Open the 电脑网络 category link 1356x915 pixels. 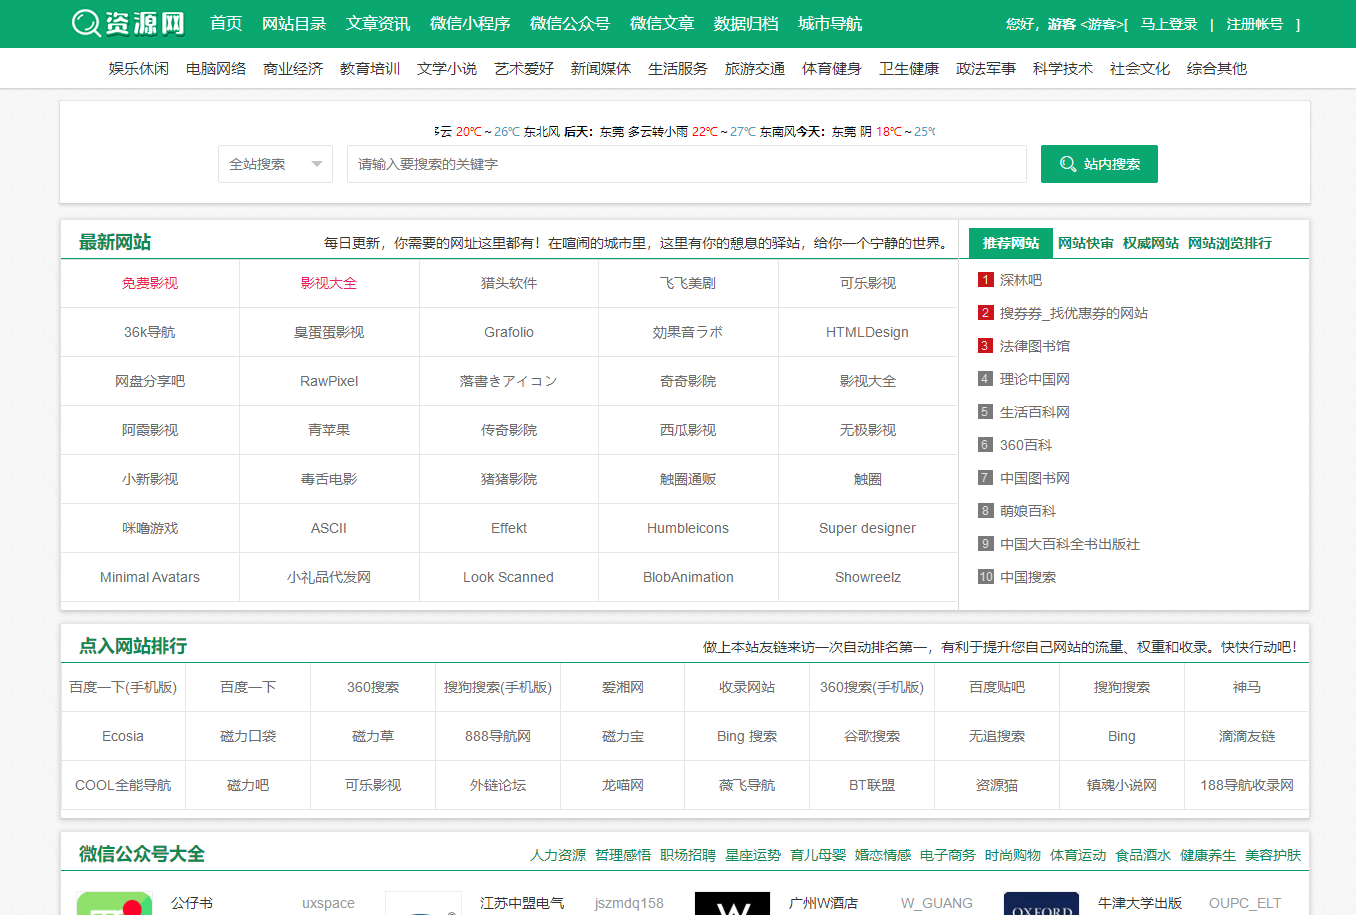tap(216, 69)
